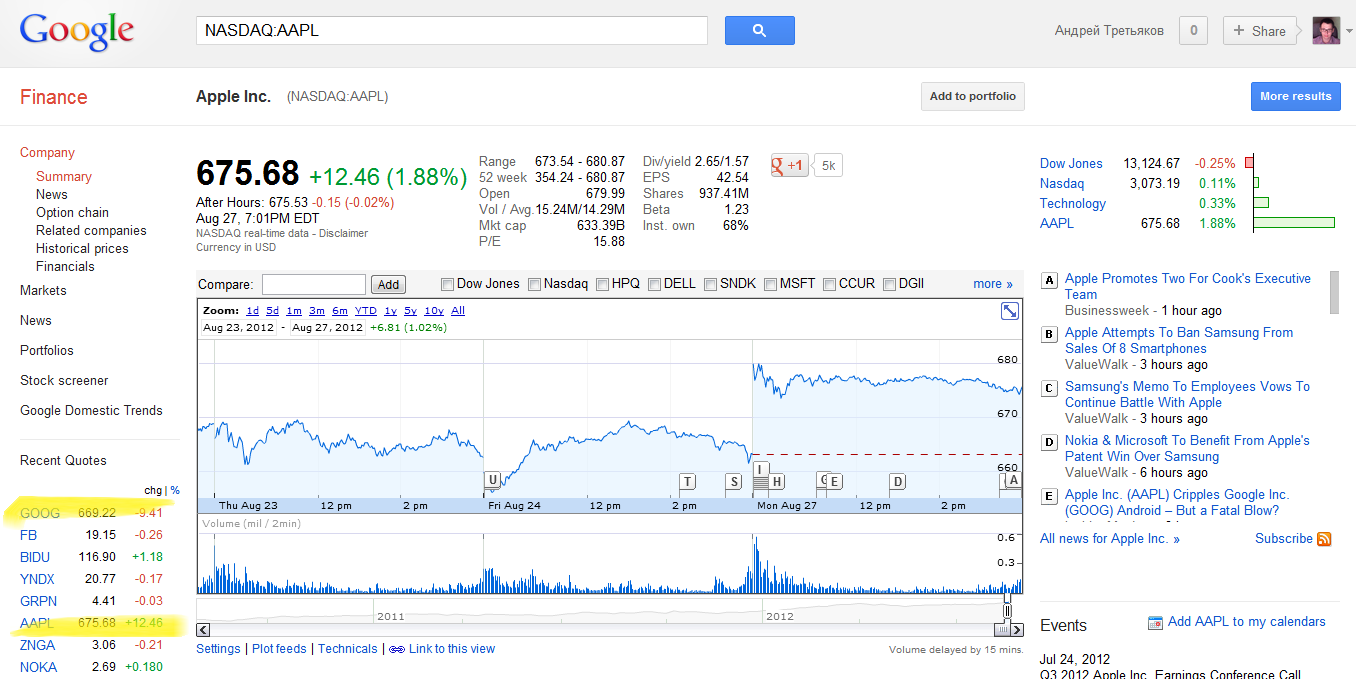
Task: Set chart zoom to 5y
Action: 410,311
